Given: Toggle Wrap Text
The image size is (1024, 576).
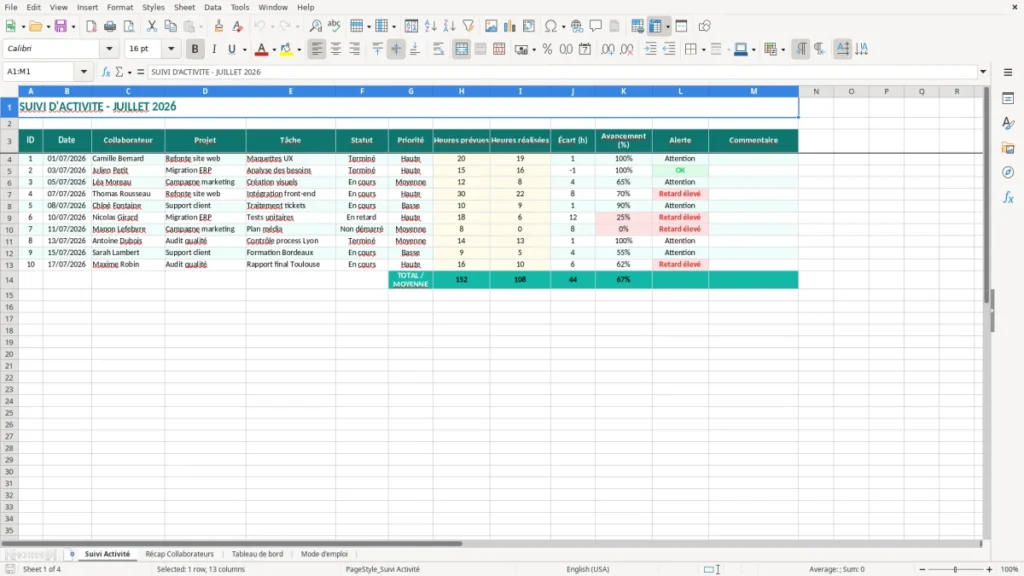Looking at the screenshot, I should (439, 49).
